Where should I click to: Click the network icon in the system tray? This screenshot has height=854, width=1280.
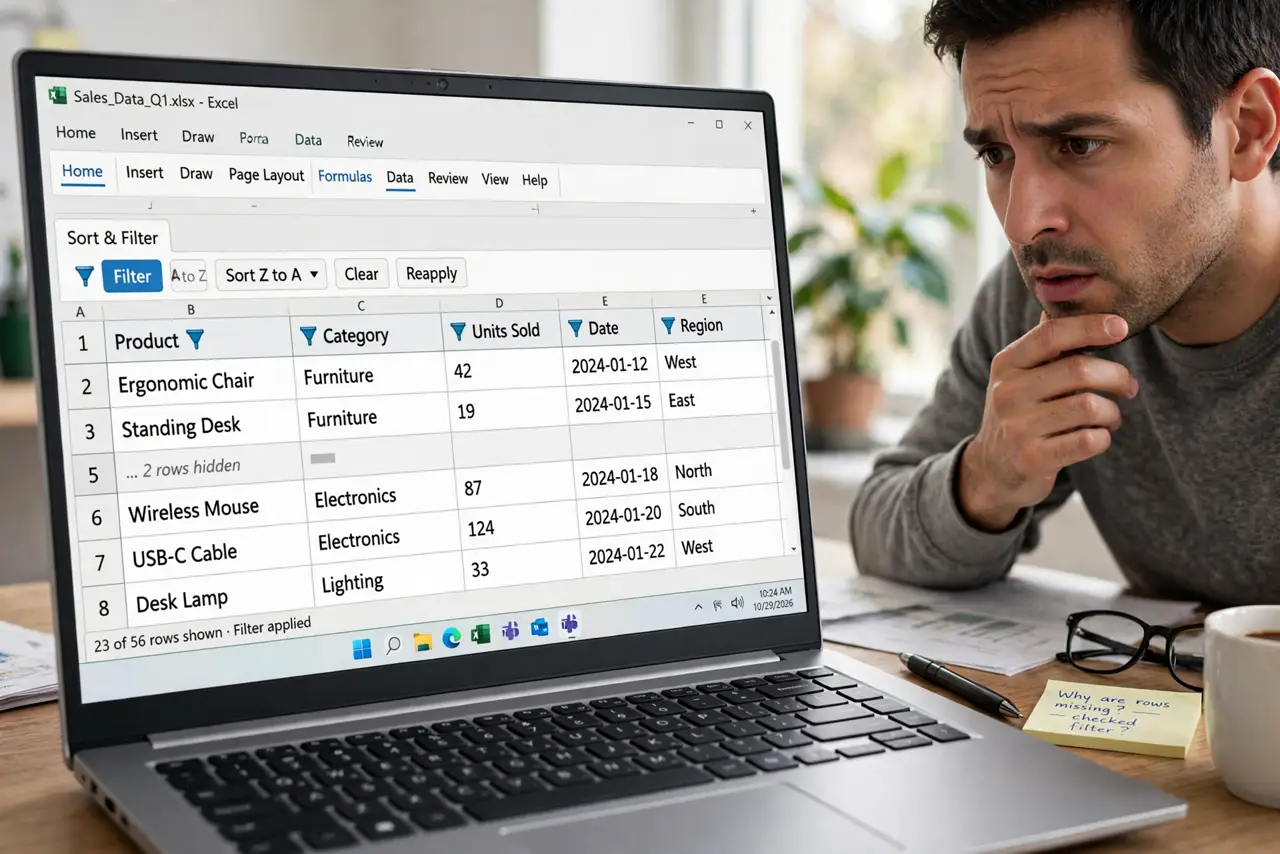pos(717,604)
